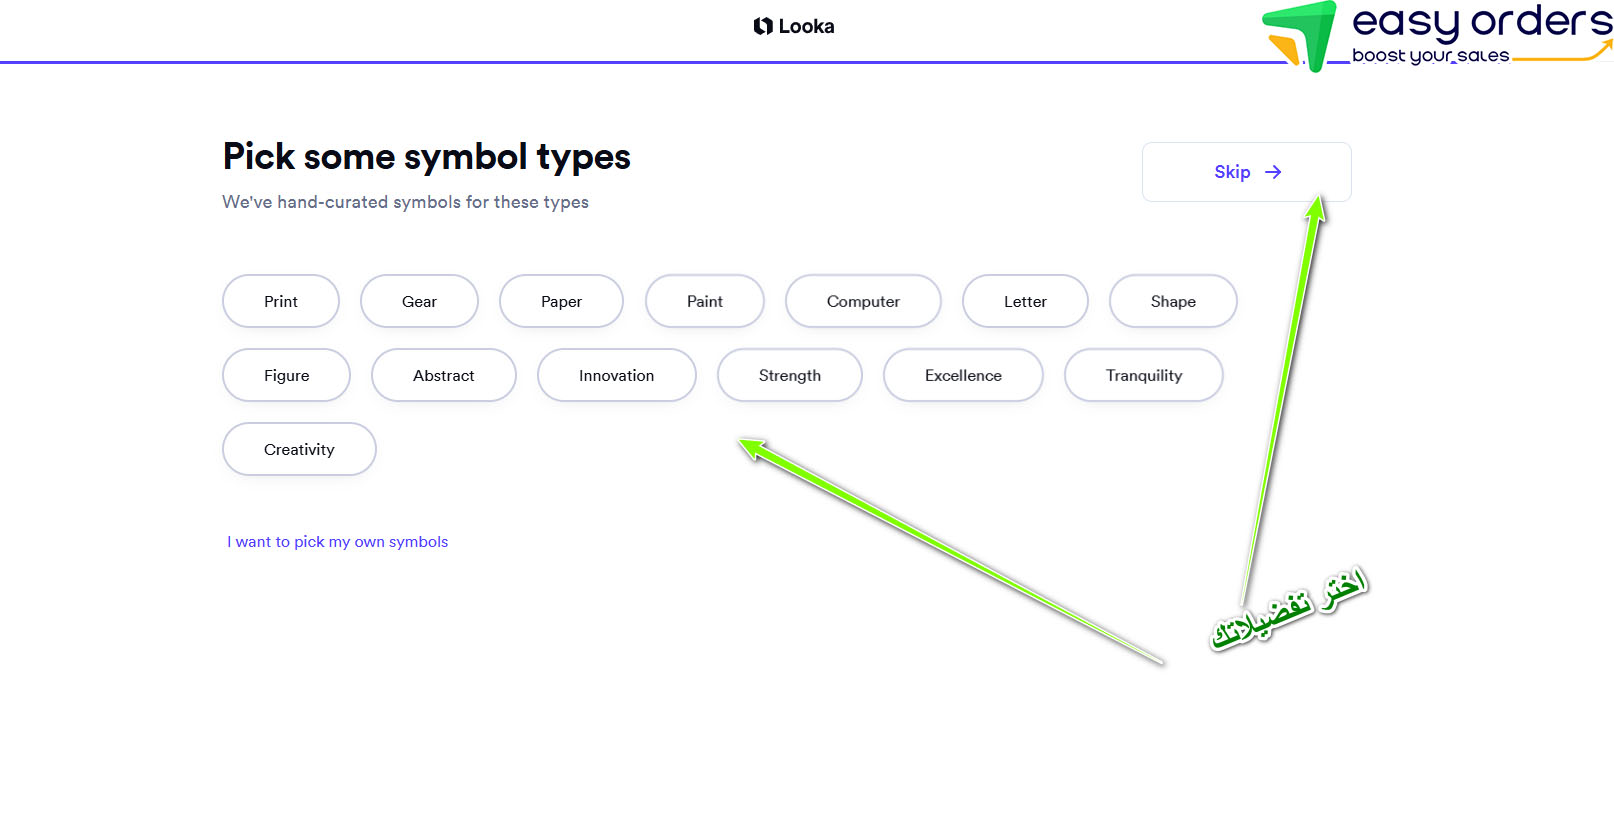Toggle the Creativity symbol type

(299, 449)
